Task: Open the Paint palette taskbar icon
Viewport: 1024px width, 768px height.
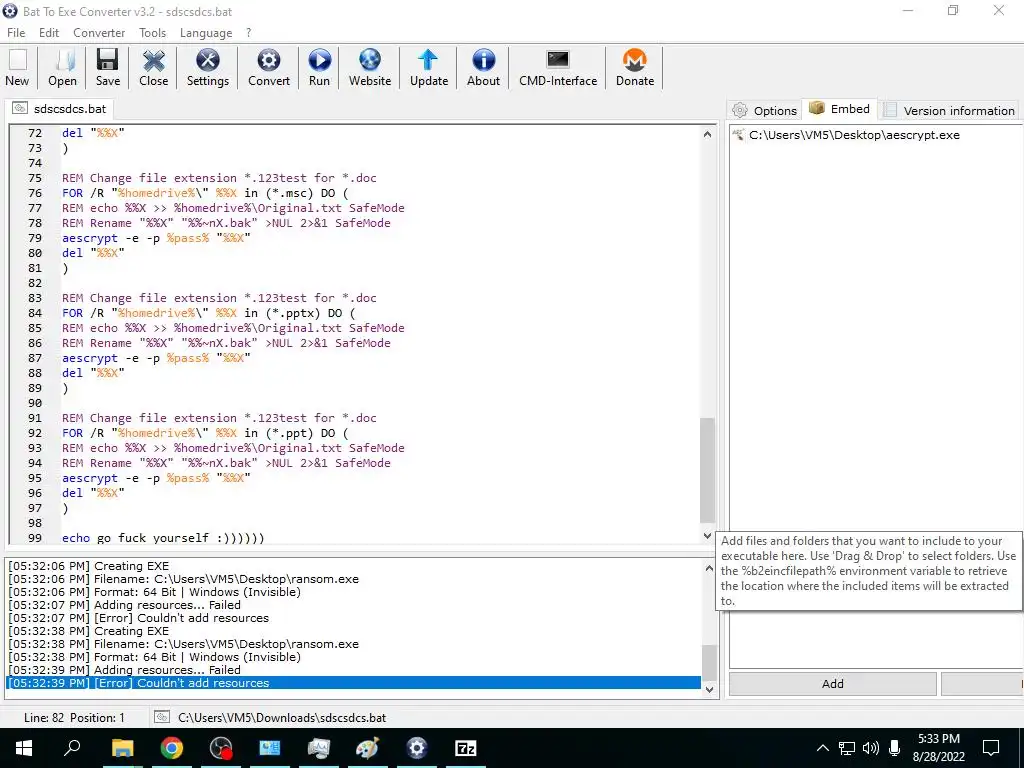Action: pos(368,748)
